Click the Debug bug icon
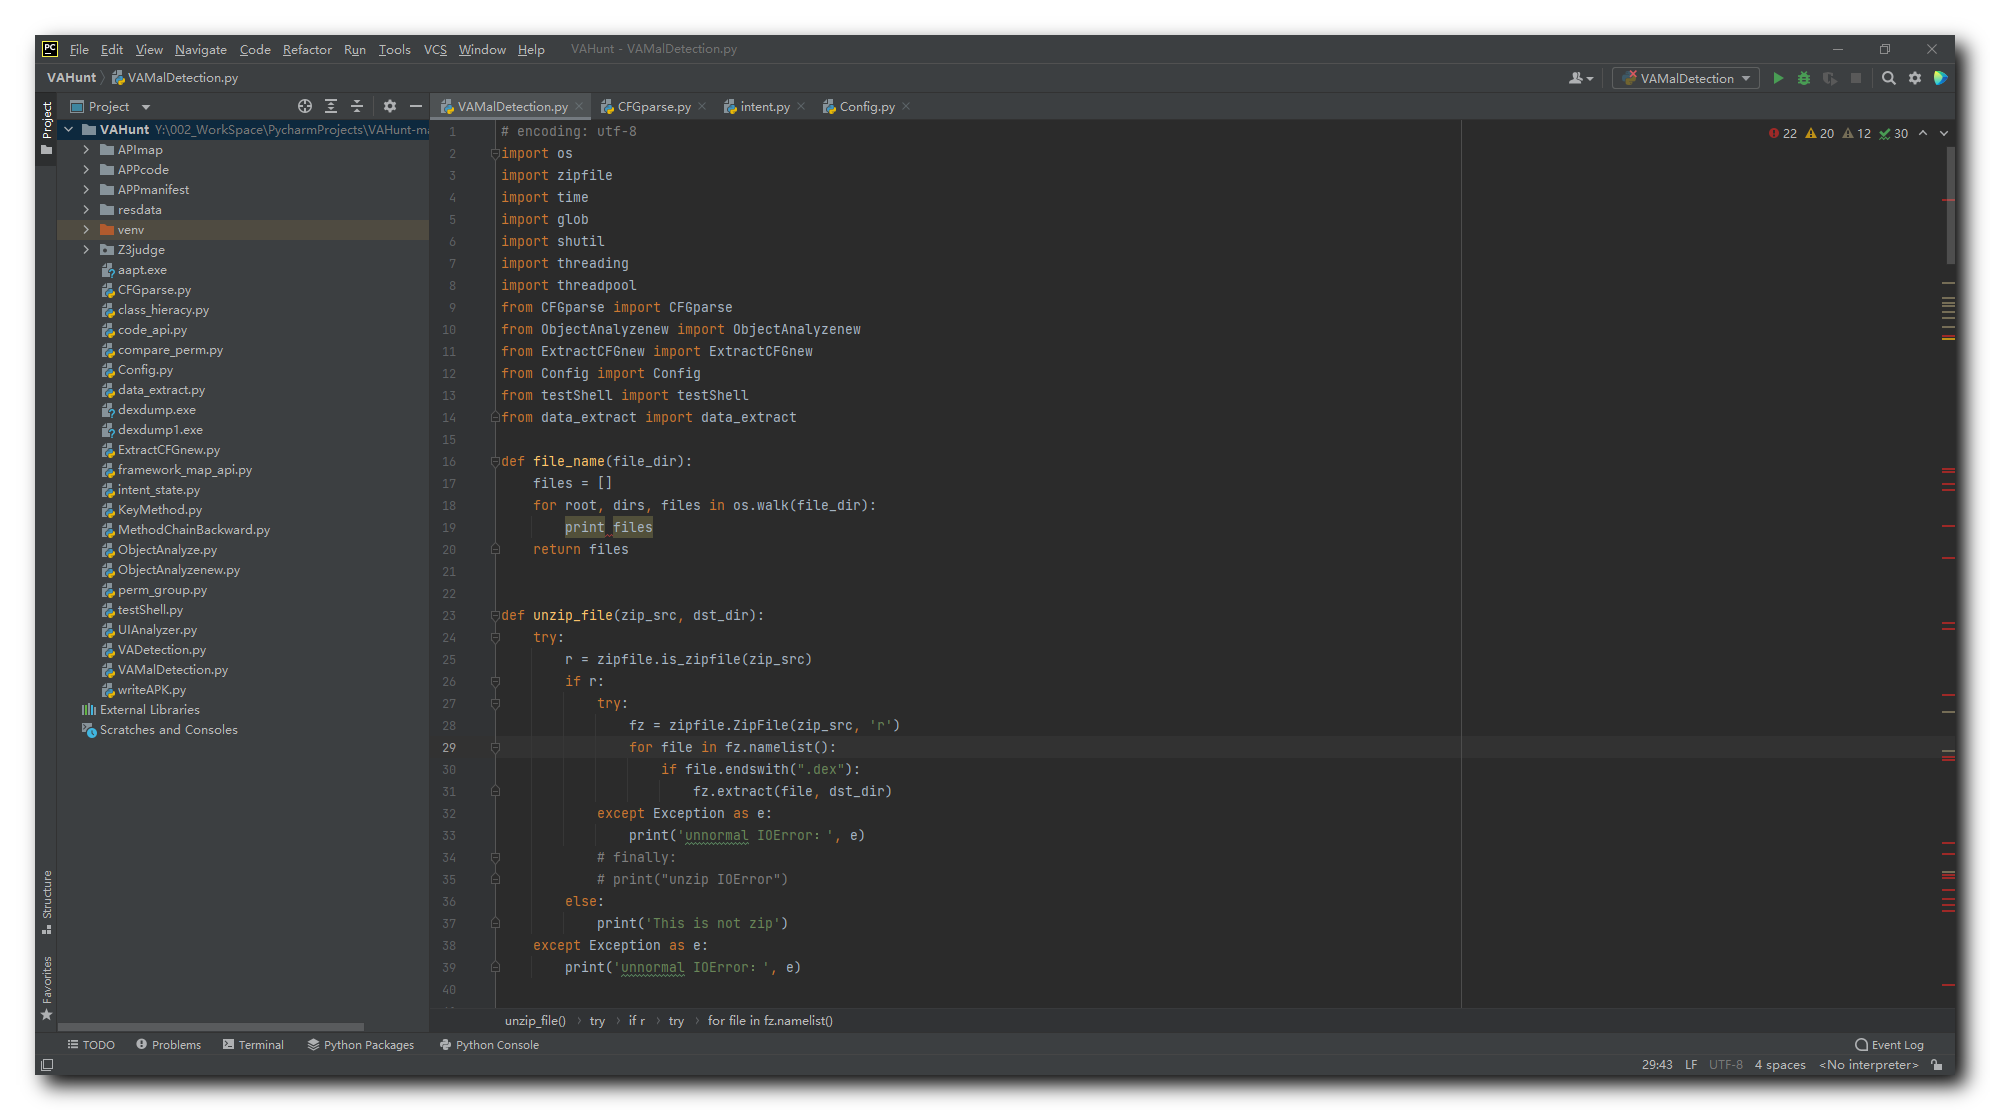1990x1110 pixels. 1804,78
